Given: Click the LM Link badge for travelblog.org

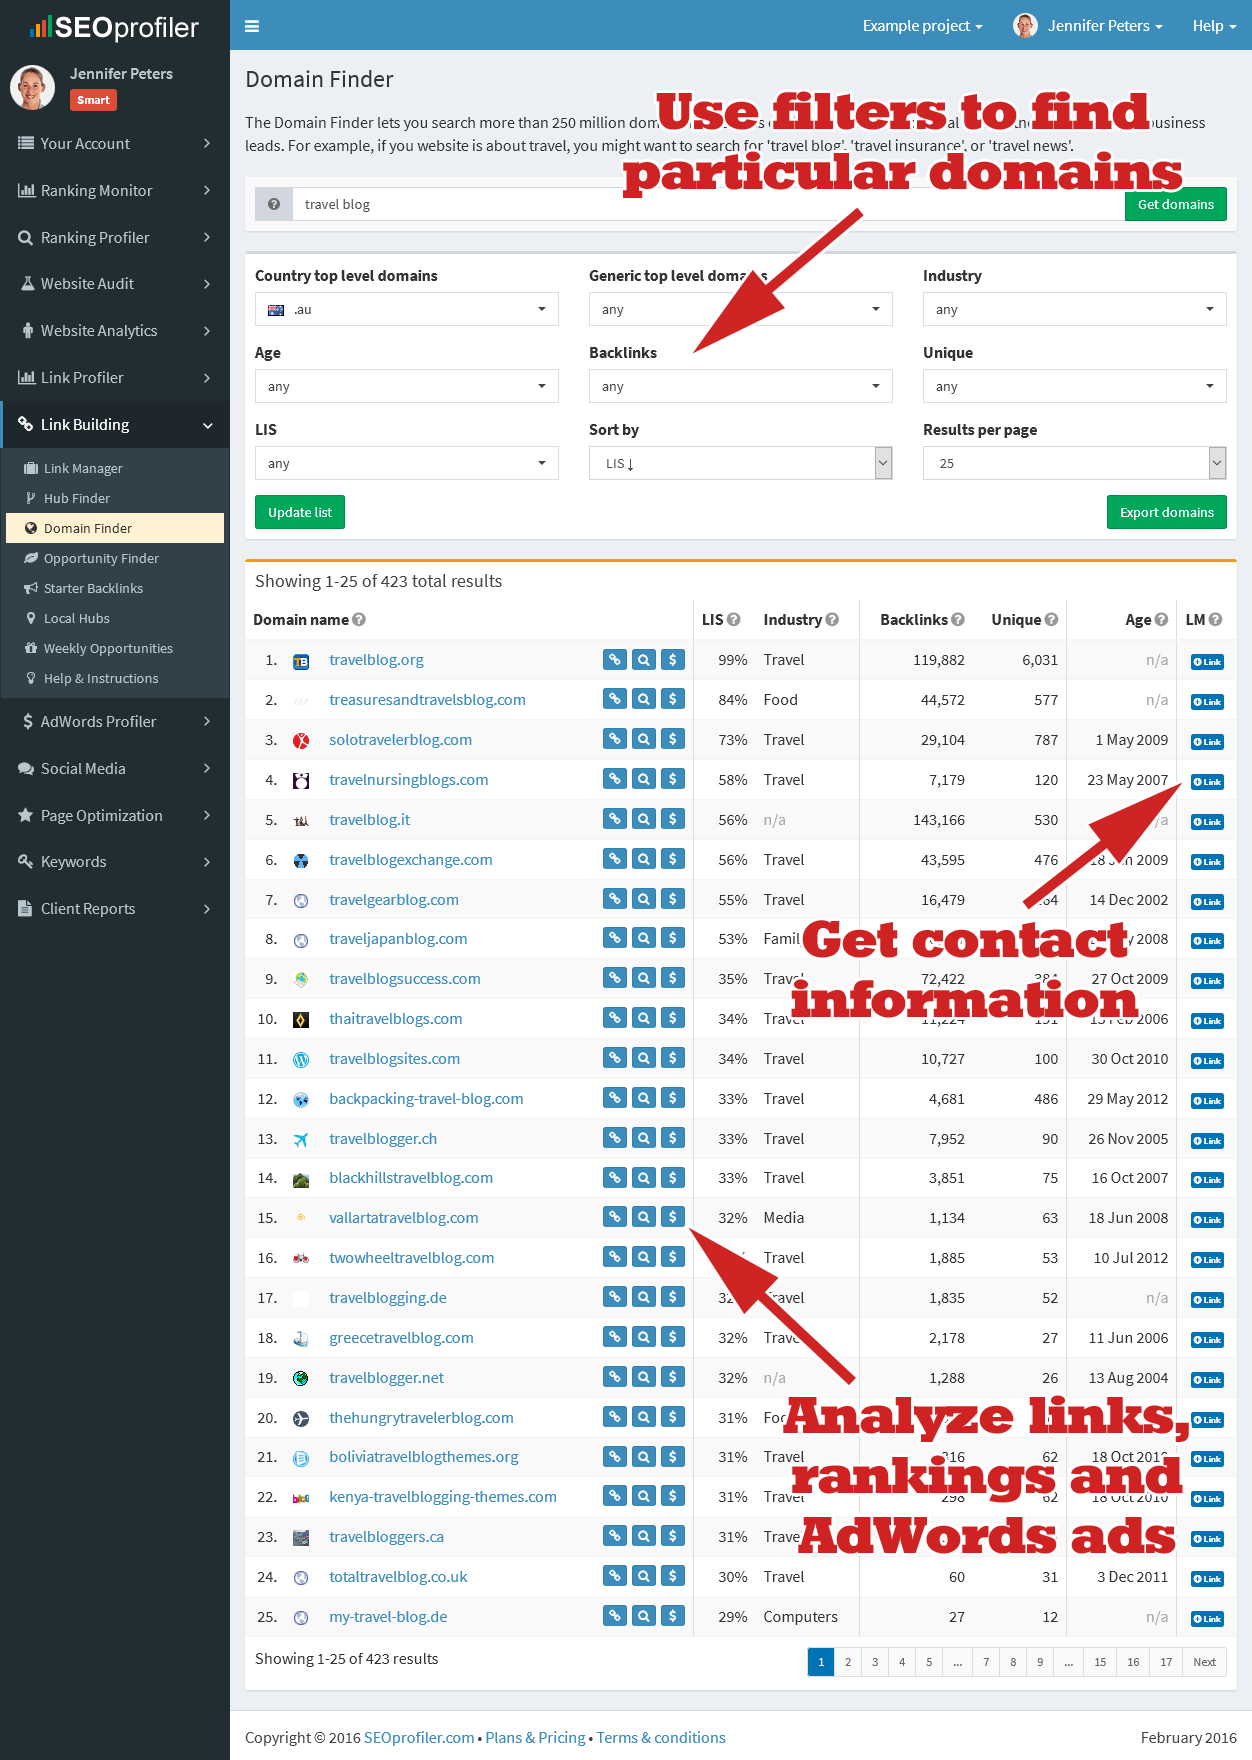Looking at the screenshot, I should pos(1207,661).
